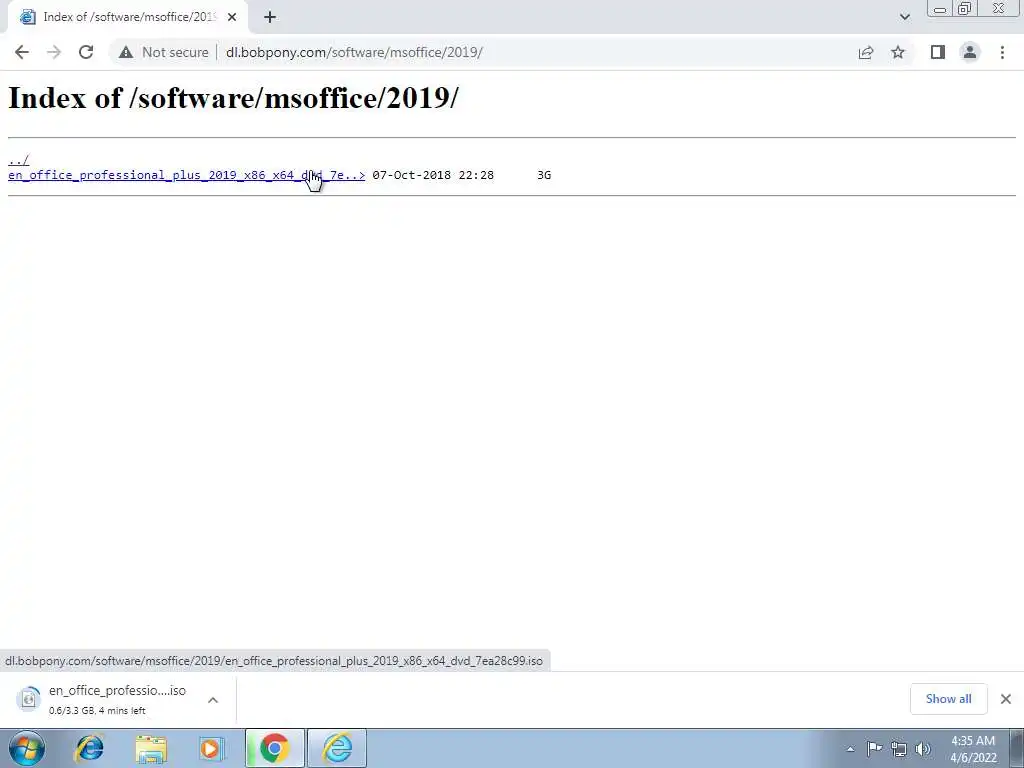Click the network tray icon
Screen dimensions: 1024x768
coord(899,749)
